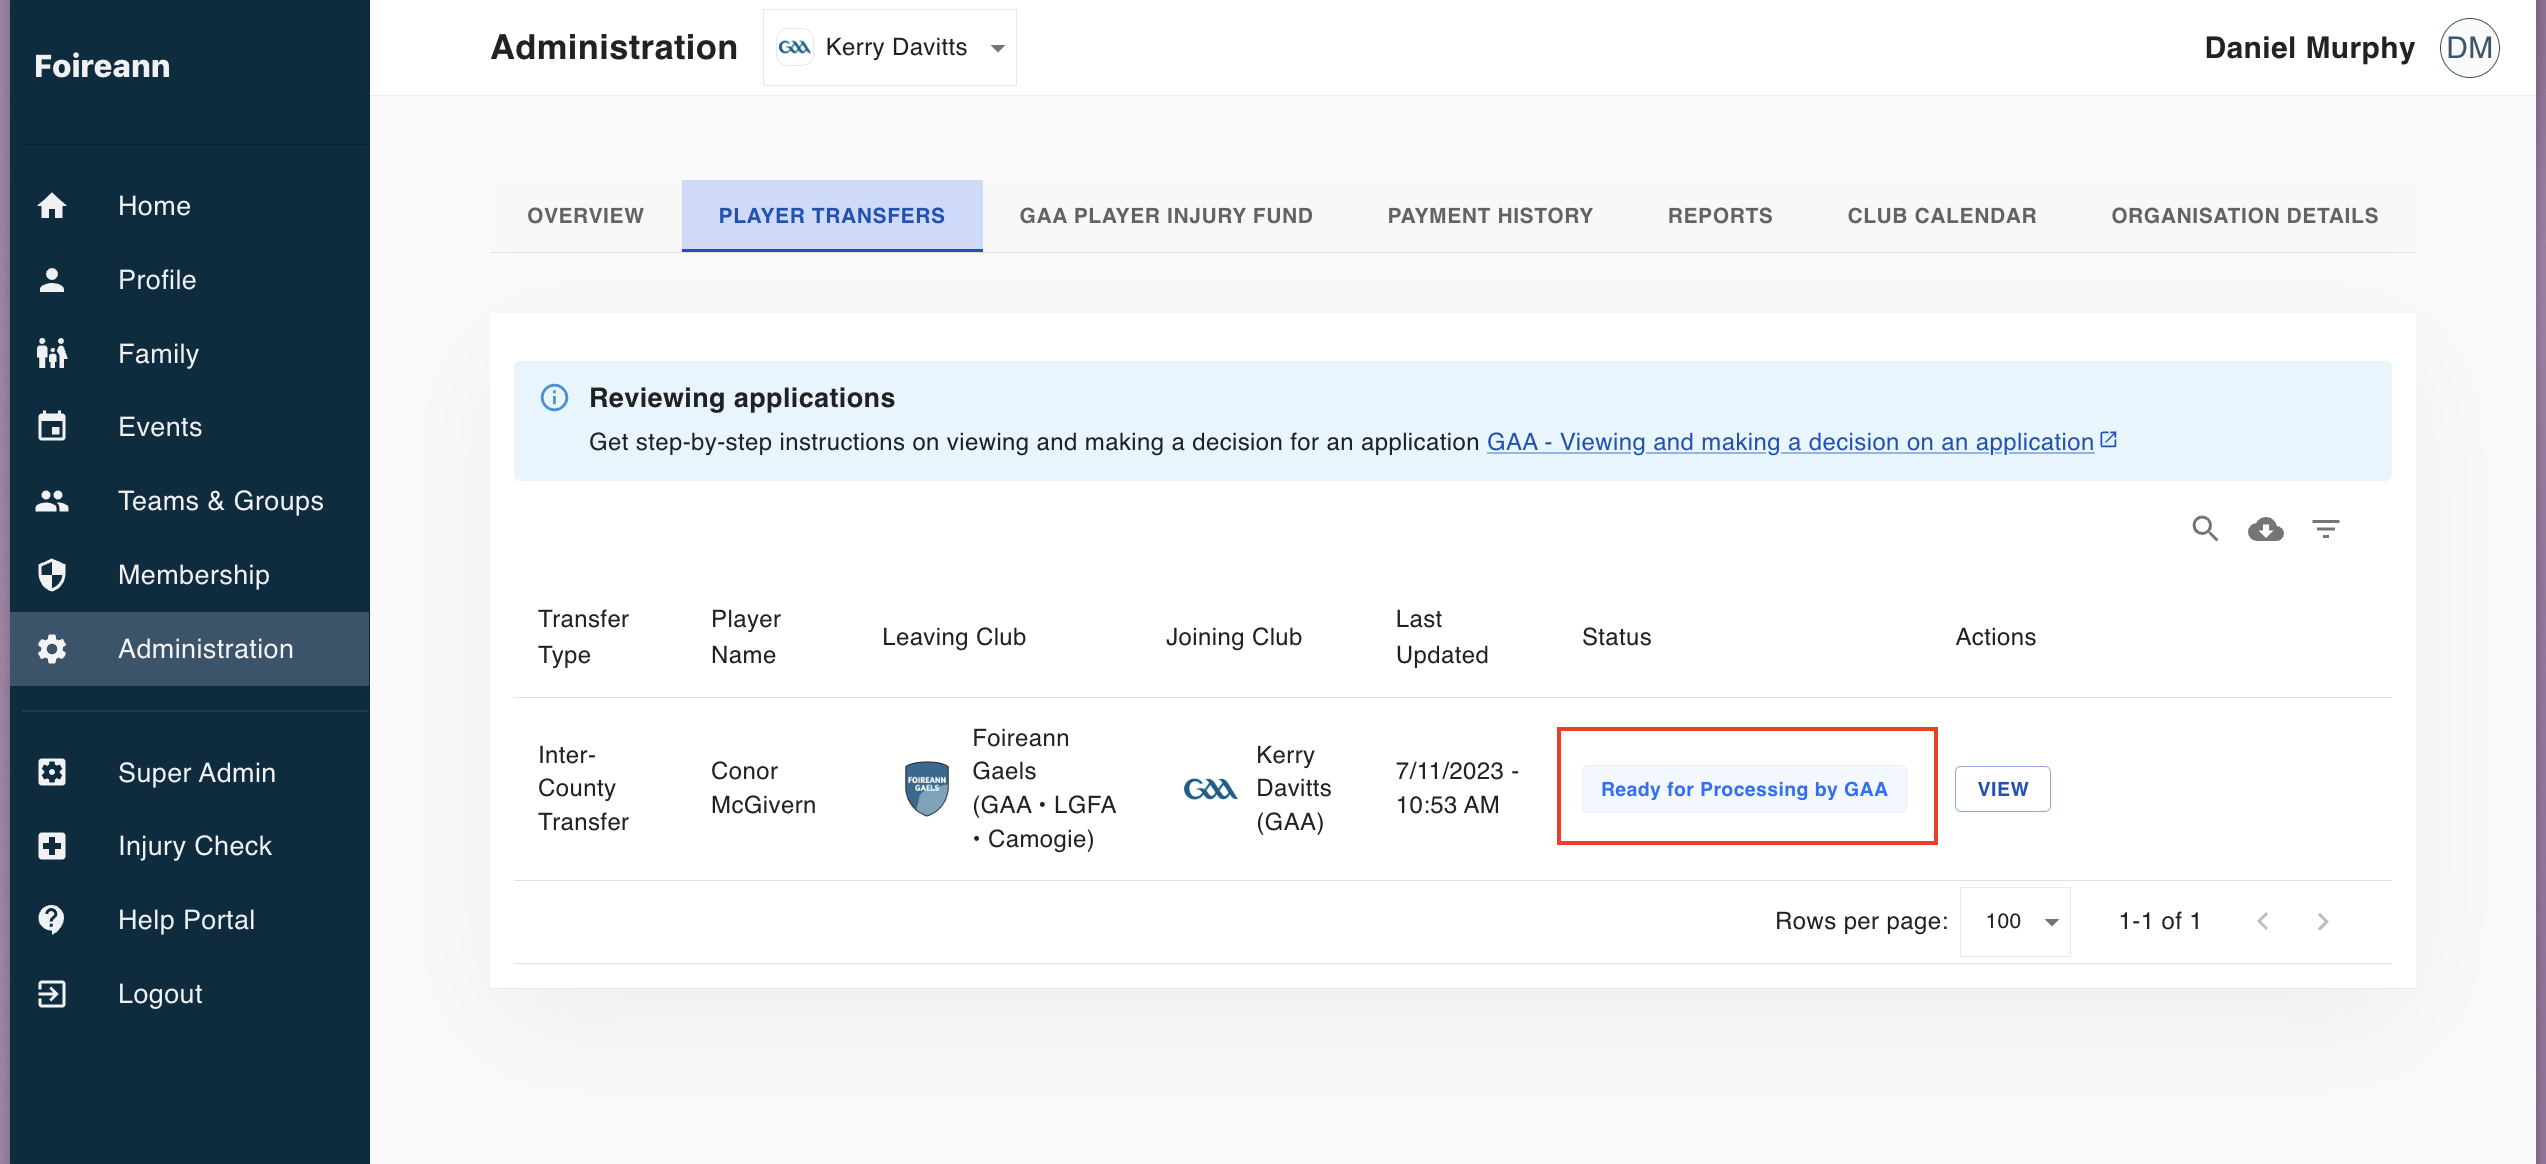
Task: Click the Kerry Davitts (GAA) joining club text
Action: 1294,788
